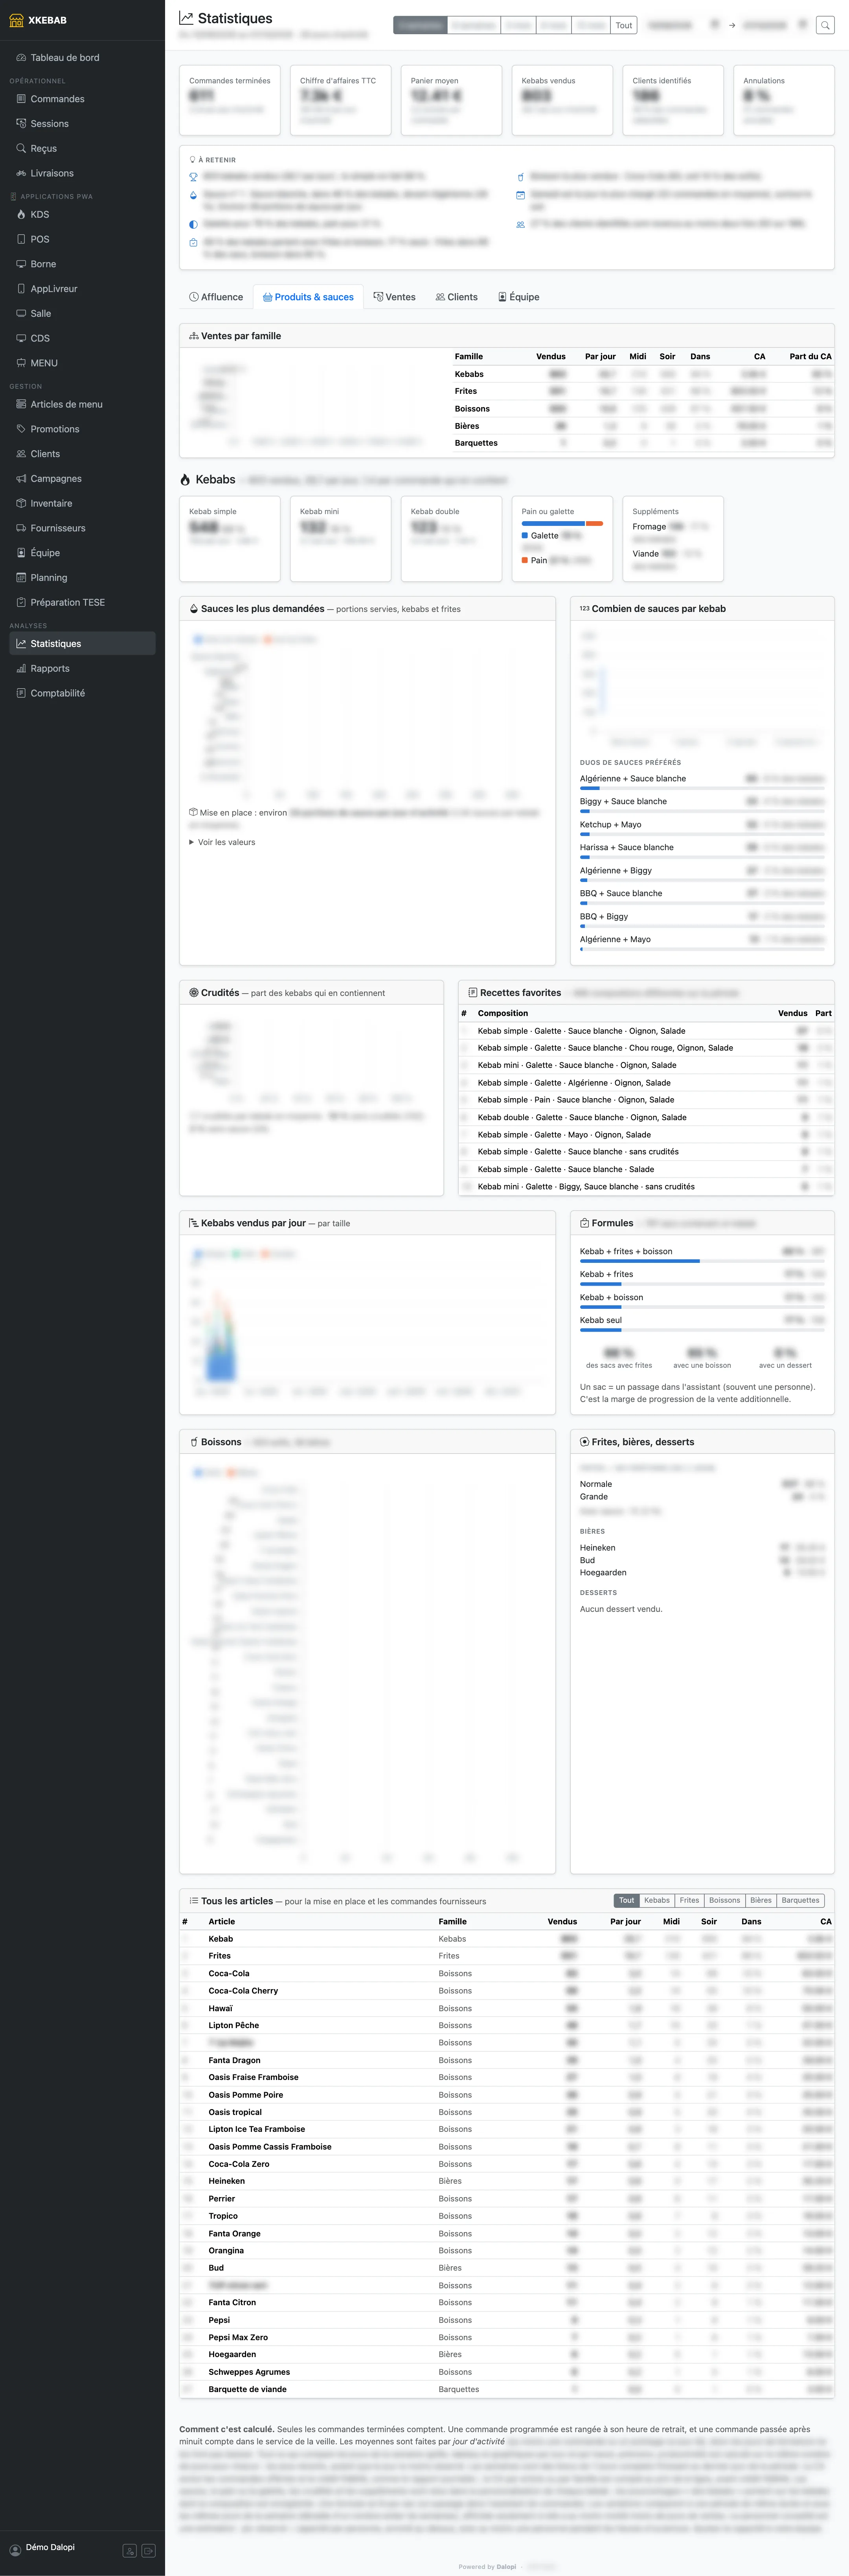Click the Coca-Cola Cherry row in articles table
849x2576 pixels.
(507, 1991)
